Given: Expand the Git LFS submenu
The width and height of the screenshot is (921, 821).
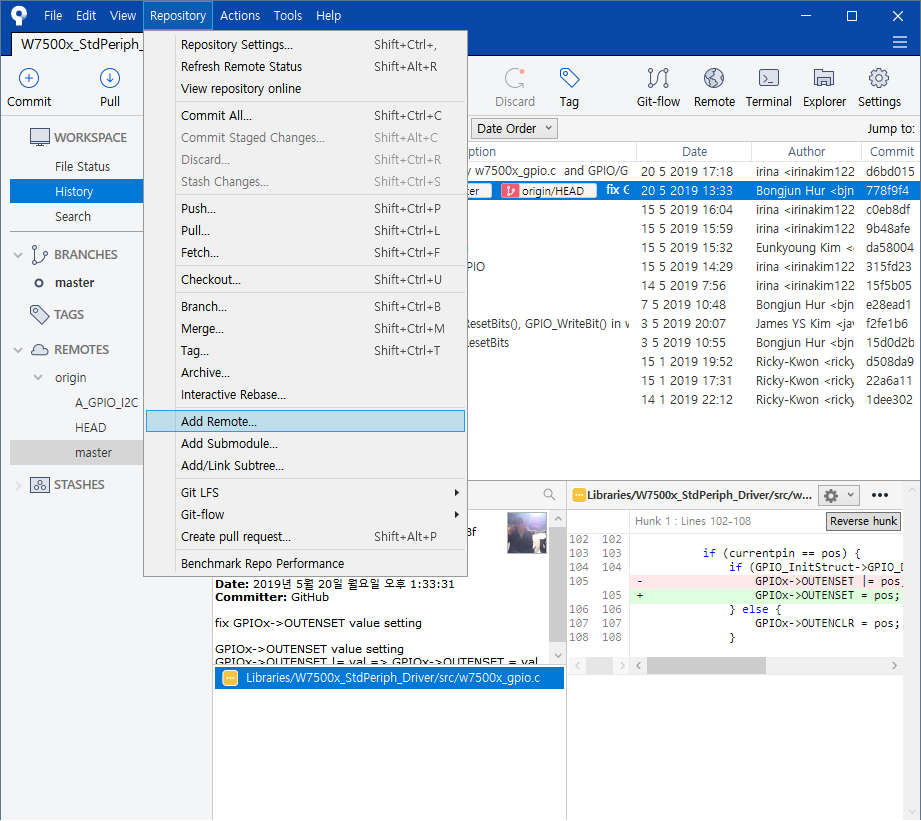Looking at the screenshot, I should coord(305,493).
